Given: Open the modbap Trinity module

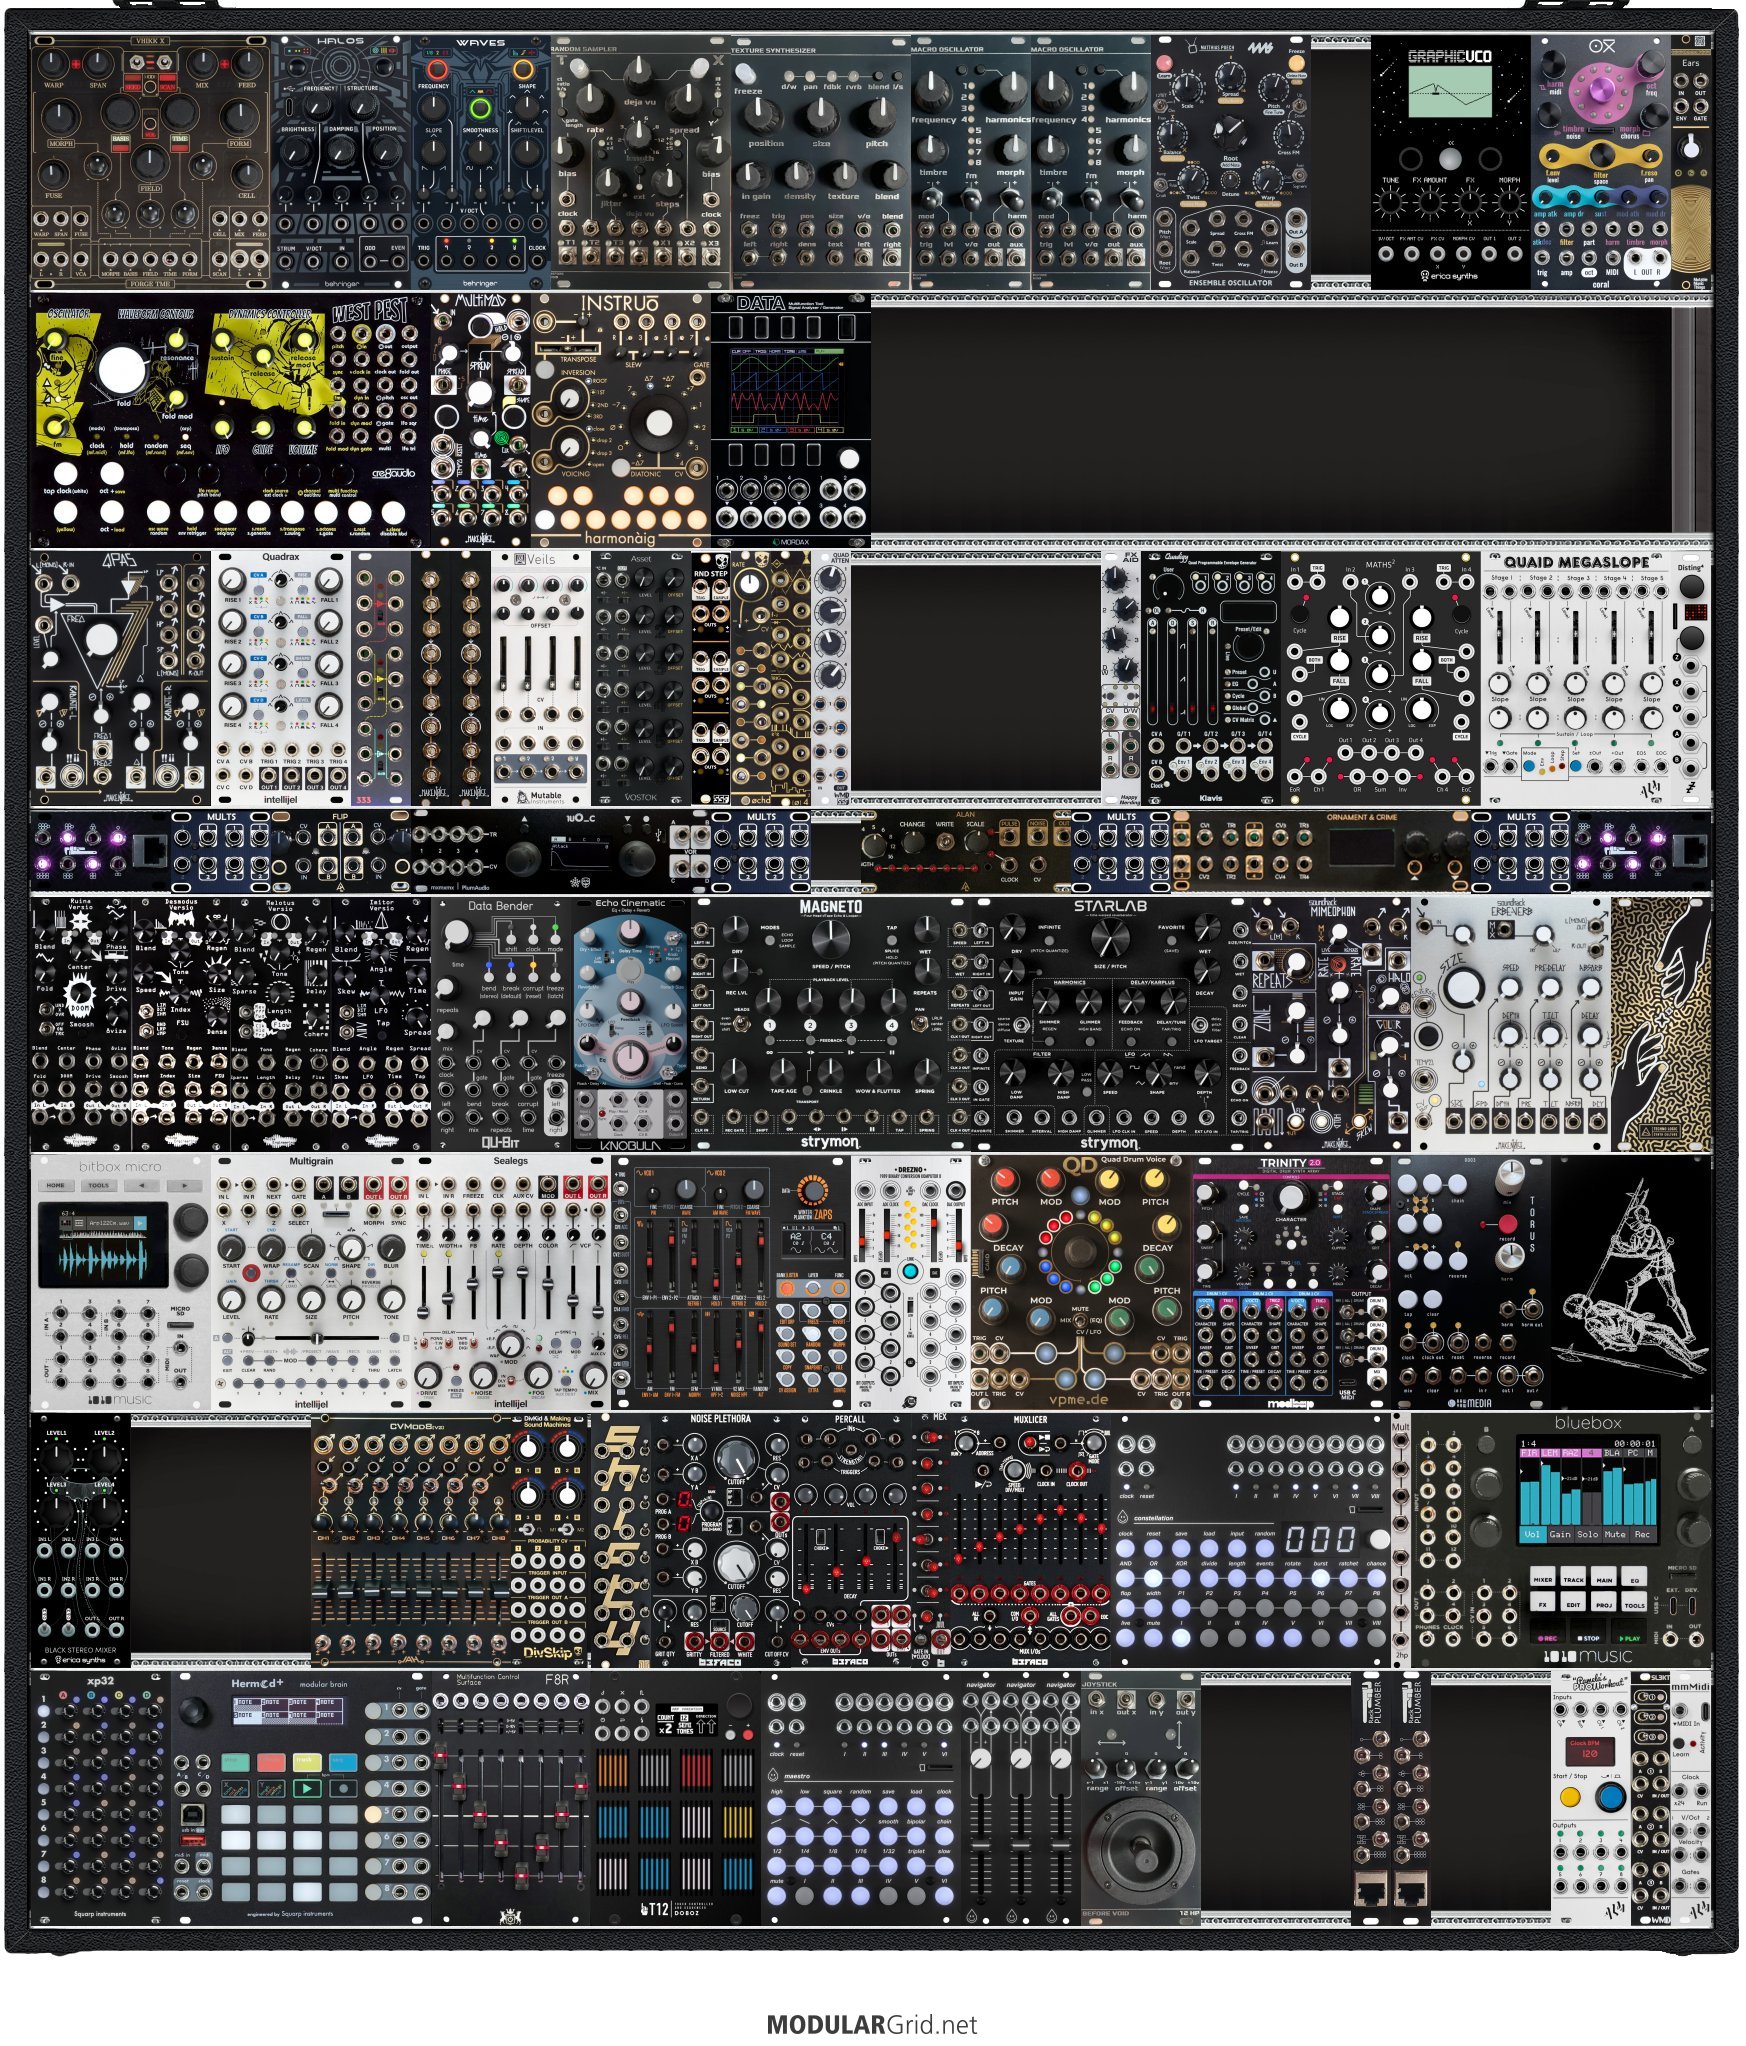Looking at the screenshot, I should click(1290, 1283).
